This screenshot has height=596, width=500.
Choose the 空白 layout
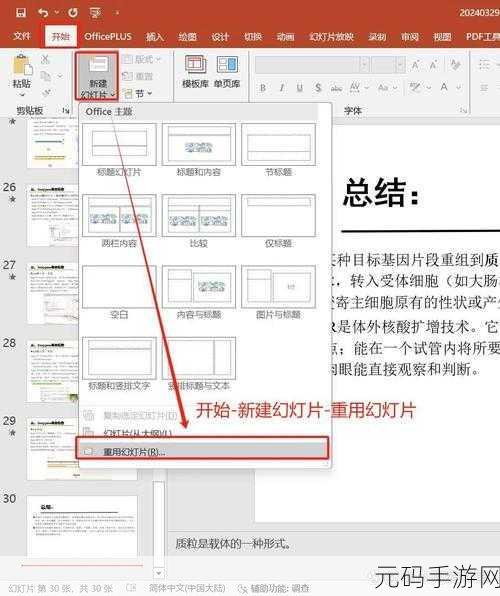[119, 292]
